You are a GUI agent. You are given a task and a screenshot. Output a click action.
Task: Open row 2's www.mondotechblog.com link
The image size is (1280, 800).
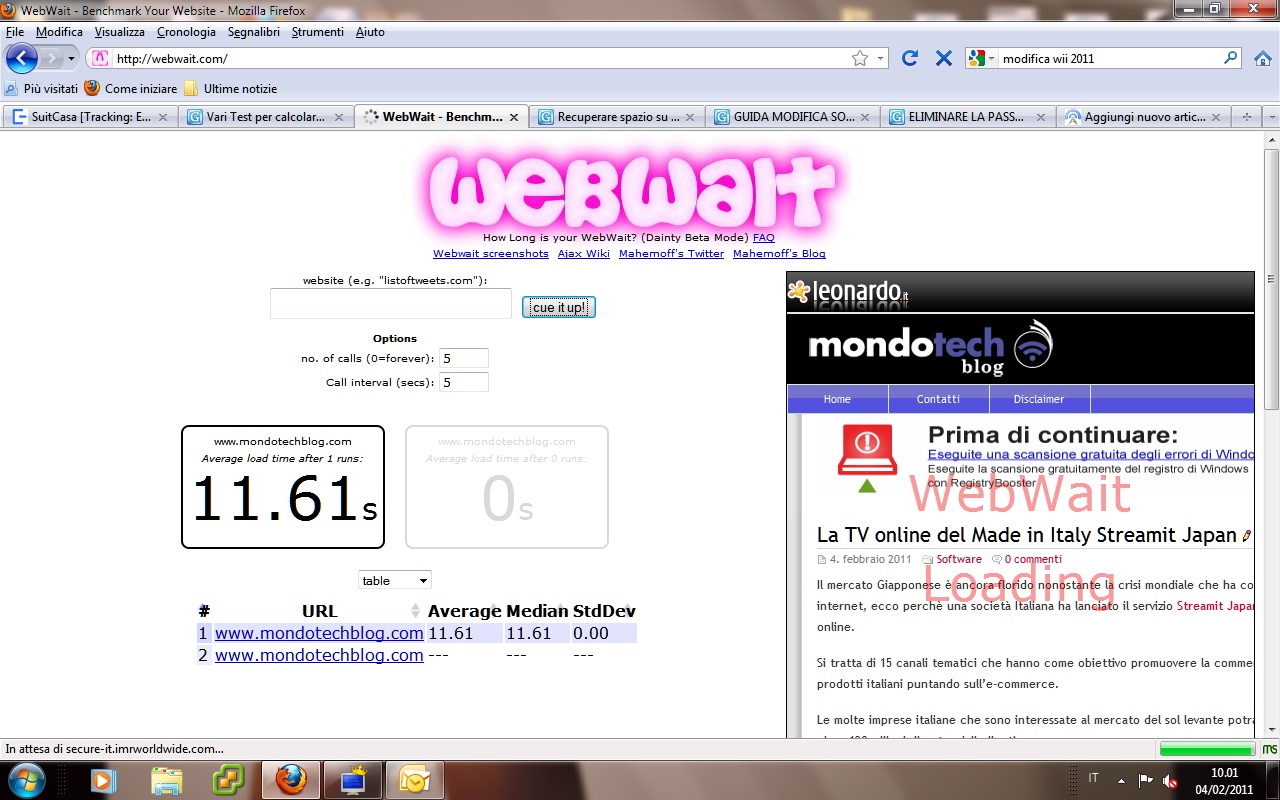[319, 655]
